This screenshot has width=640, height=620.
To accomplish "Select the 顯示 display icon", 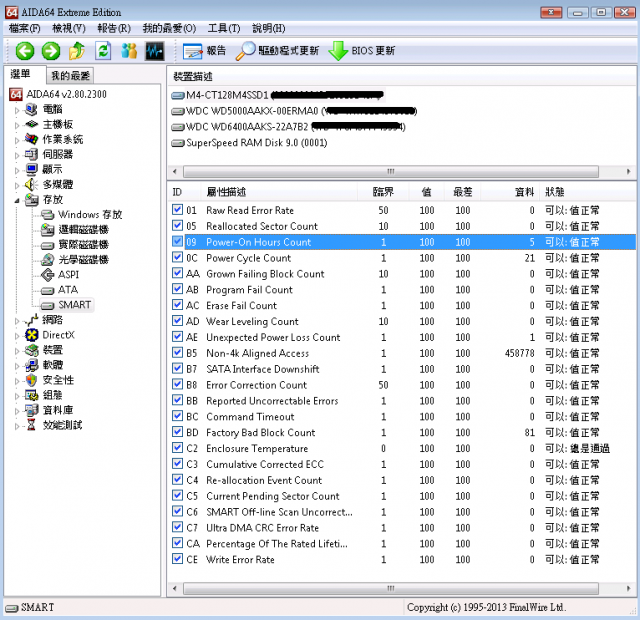I will tap(31, 169).
